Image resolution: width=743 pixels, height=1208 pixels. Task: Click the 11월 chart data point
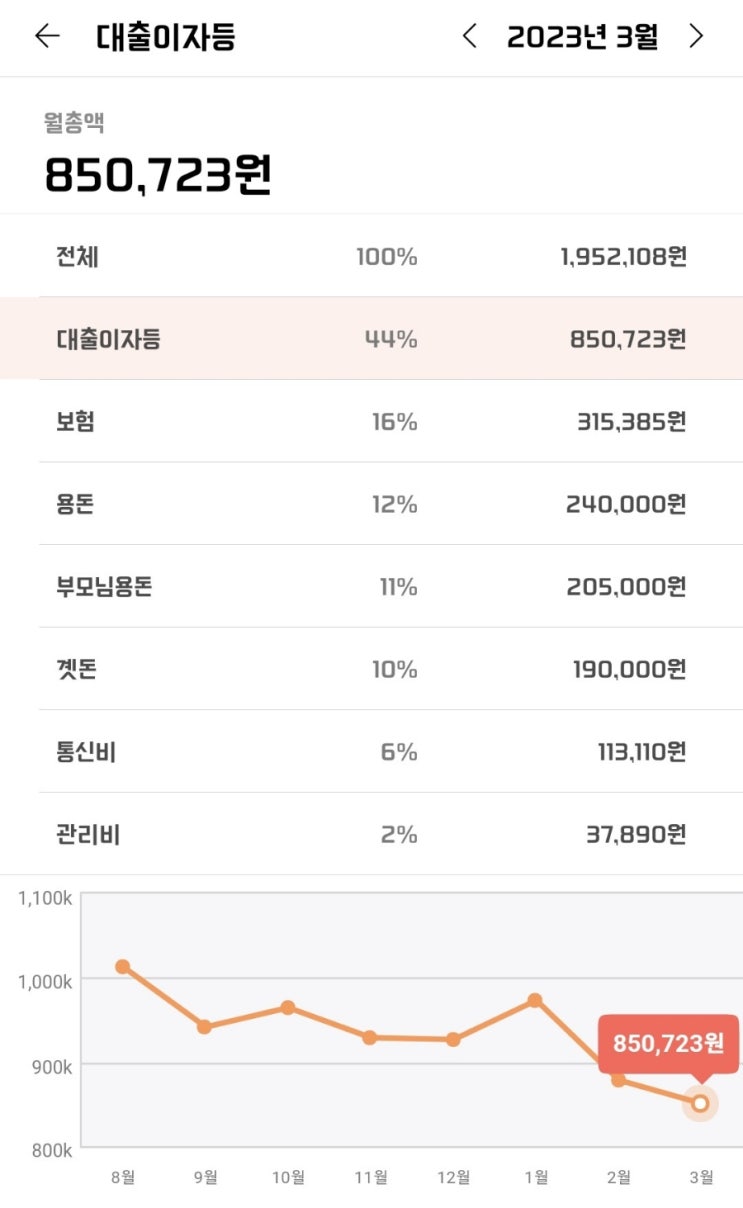point(370,1038)
